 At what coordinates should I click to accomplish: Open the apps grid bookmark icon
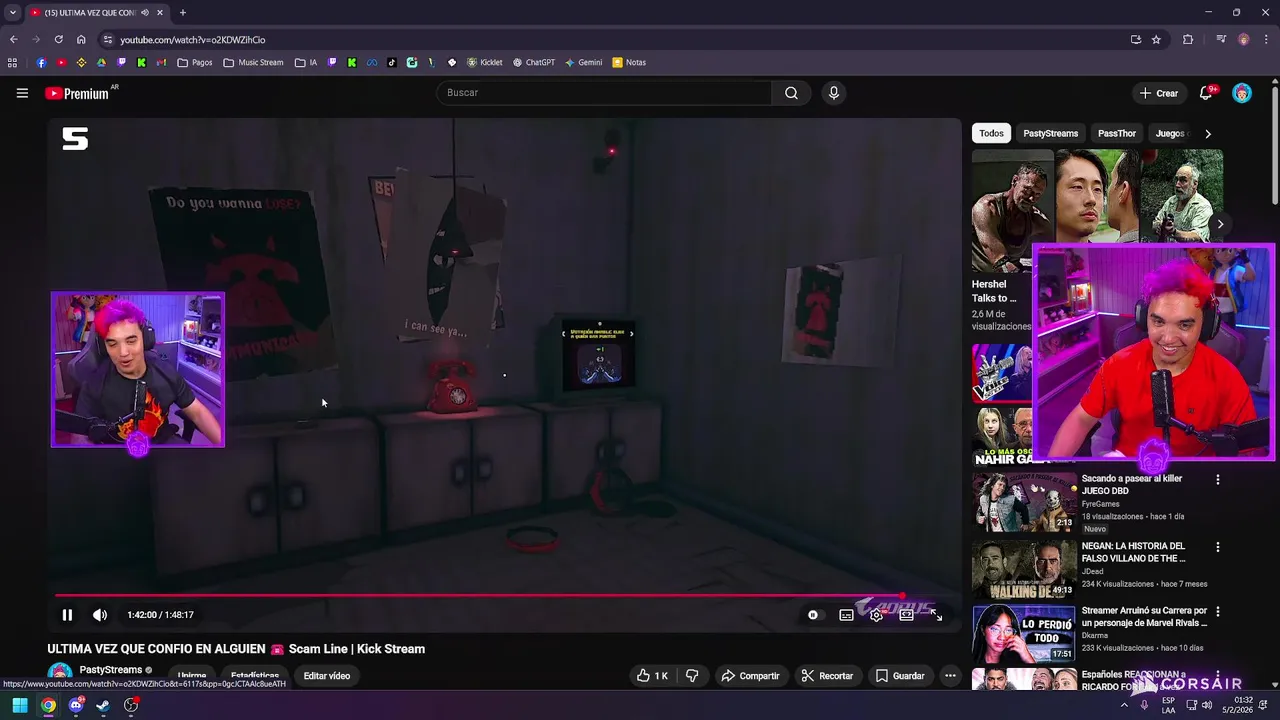click(x=12, y=62)
